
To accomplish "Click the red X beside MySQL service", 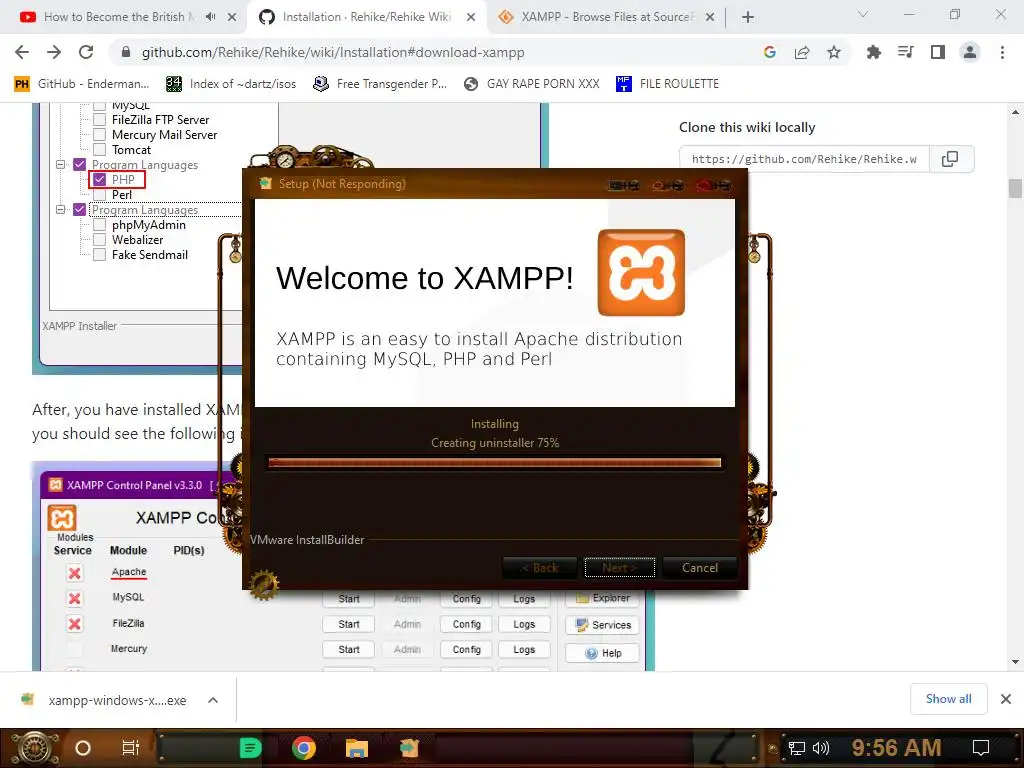I will coord(74,598).
